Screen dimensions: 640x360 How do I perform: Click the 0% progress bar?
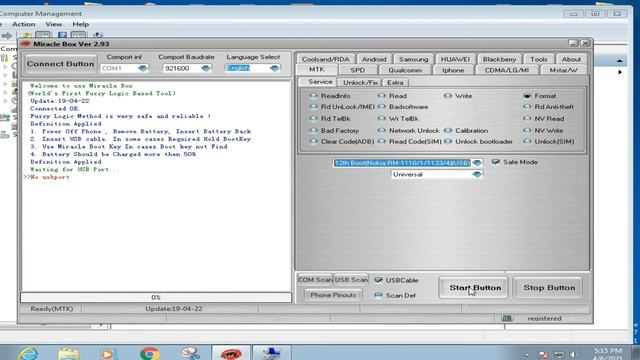156,297
